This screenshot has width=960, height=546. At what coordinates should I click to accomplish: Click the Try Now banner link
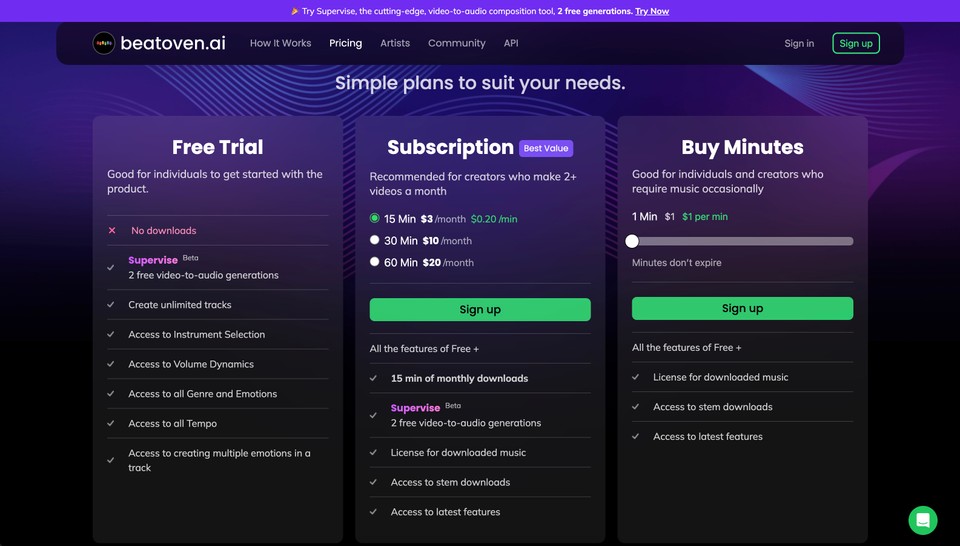652,11
